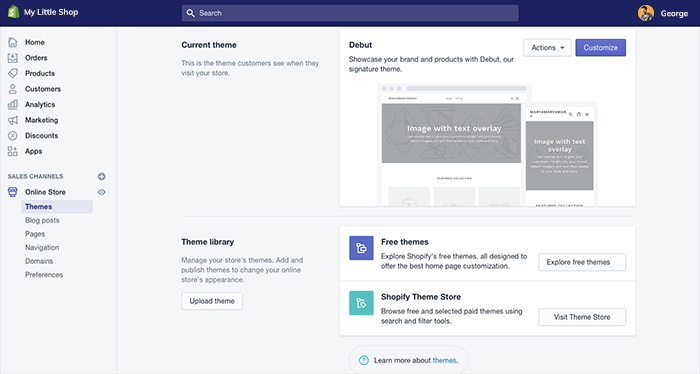Add a sales channel with plus icon
The width and height of the screenshot is (700, 374).
coord(102,176)
